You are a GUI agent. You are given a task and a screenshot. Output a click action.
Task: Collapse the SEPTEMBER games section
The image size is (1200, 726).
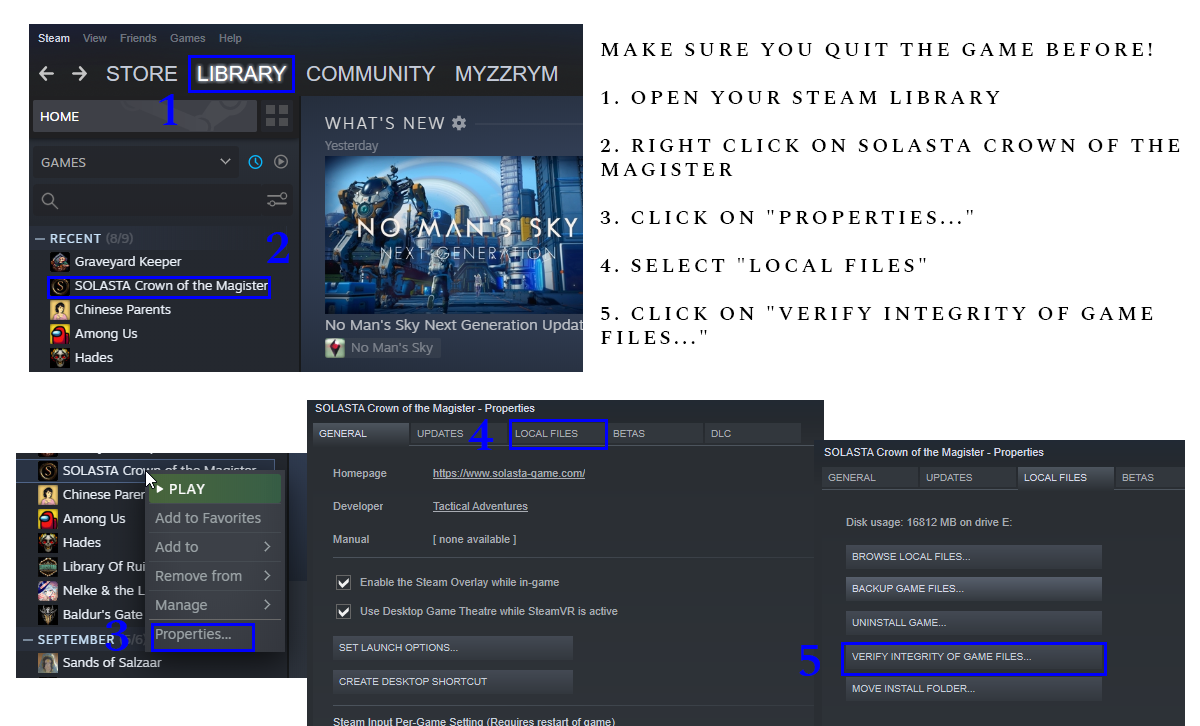click(x=28, y=639)
